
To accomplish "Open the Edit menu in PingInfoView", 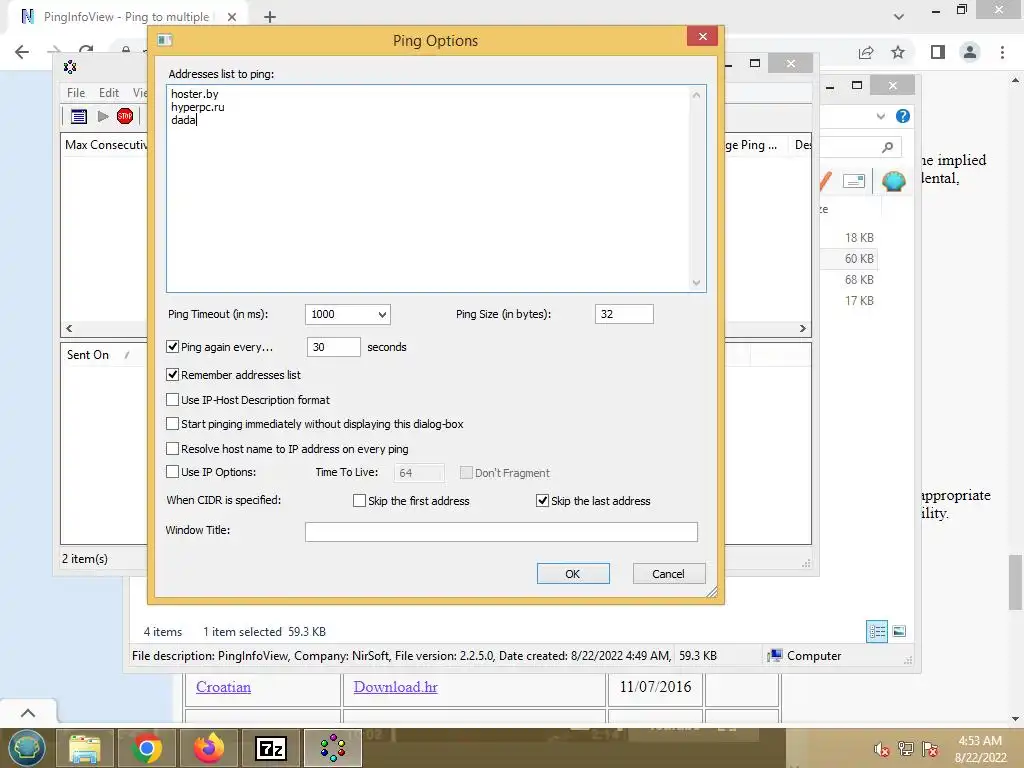I will [x=108, y=93].
